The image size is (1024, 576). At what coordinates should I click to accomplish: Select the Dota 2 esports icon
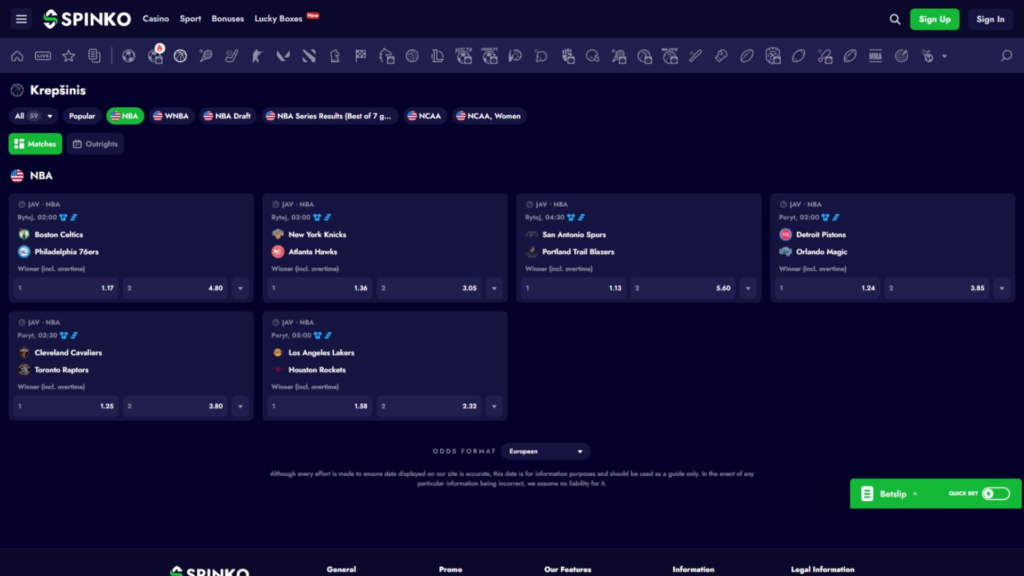pyautogui.click(x=309, y=56)
